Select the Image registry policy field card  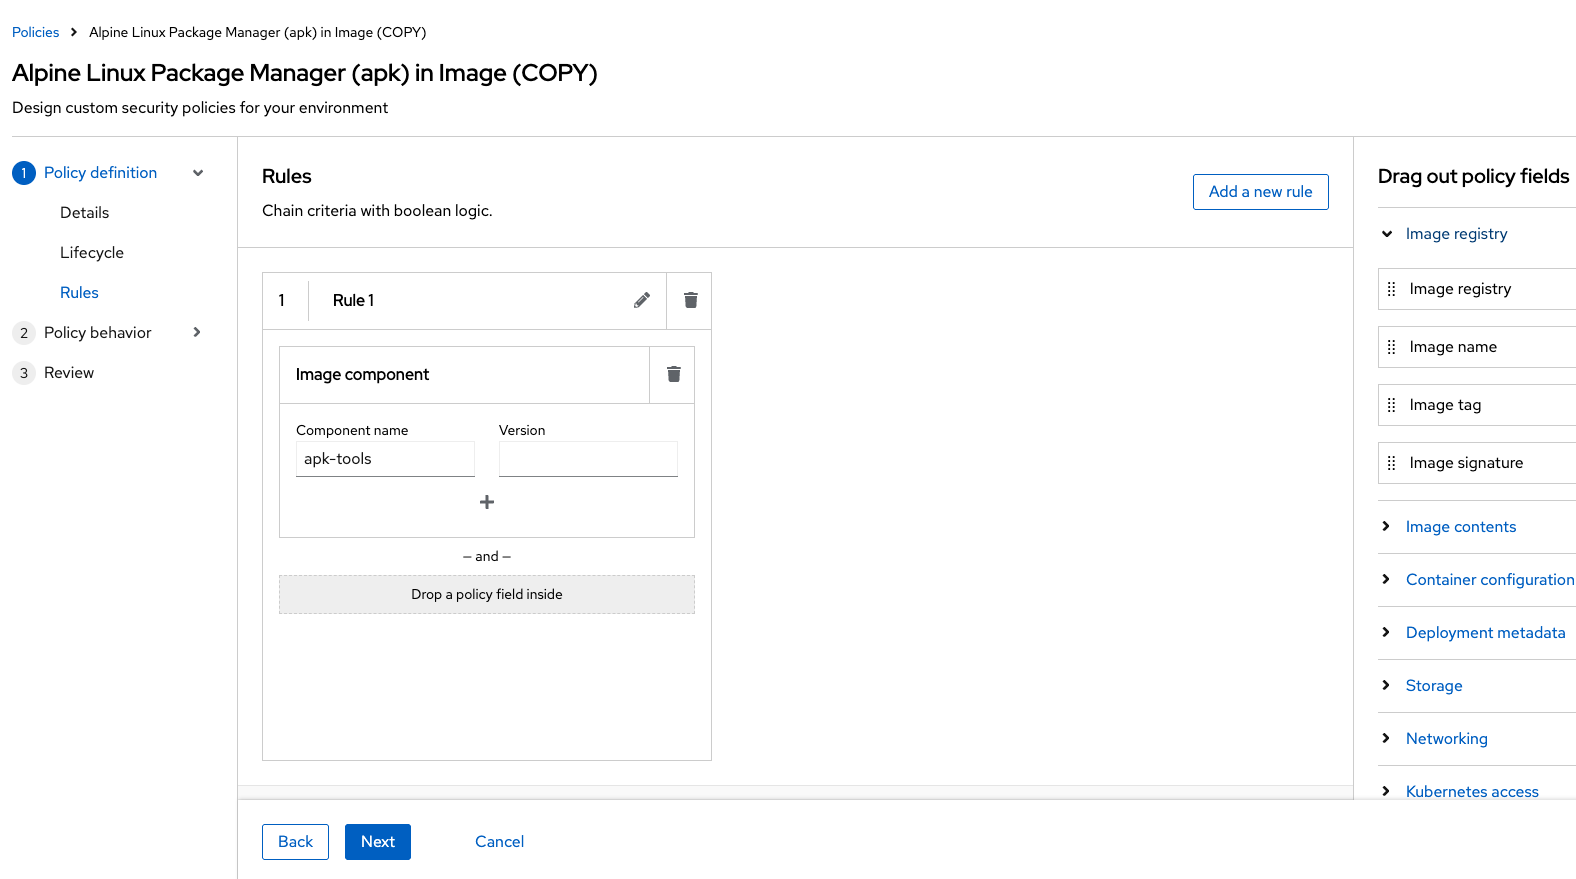[x=1477, y=289]
